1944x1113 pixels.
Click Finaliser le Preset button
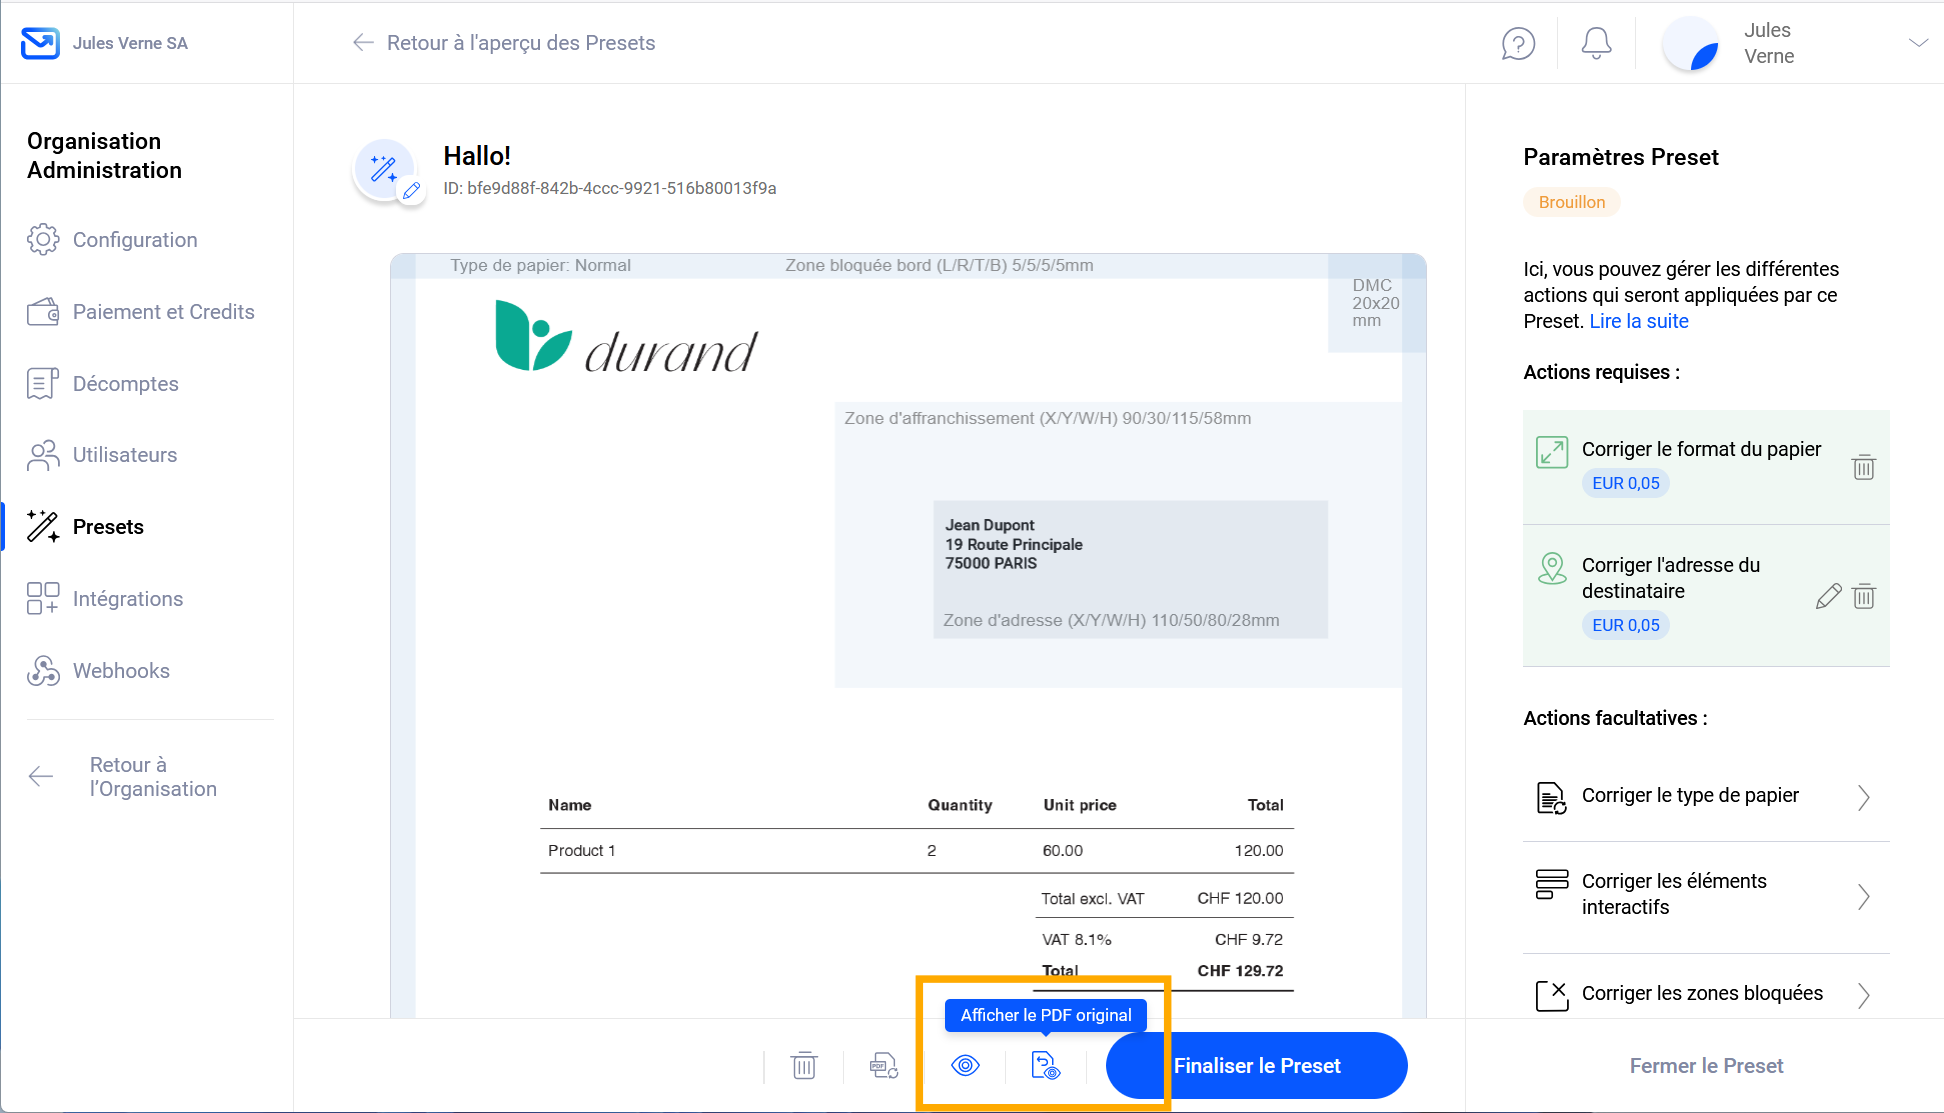pos(1256,1066)
